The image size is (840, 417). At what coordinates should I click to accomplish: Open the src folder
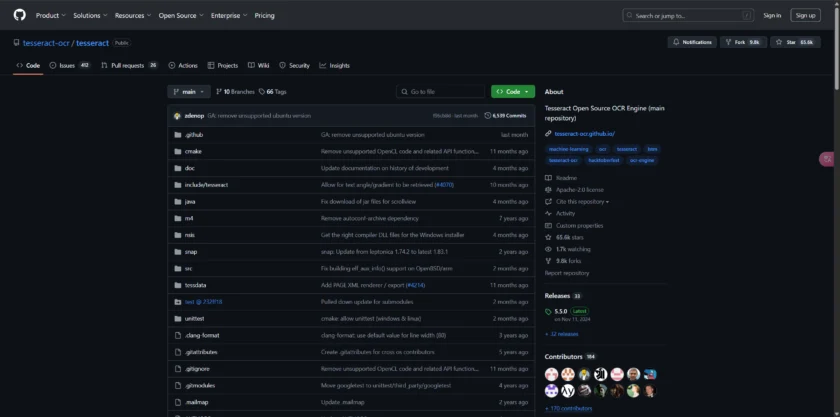[189, 269]
